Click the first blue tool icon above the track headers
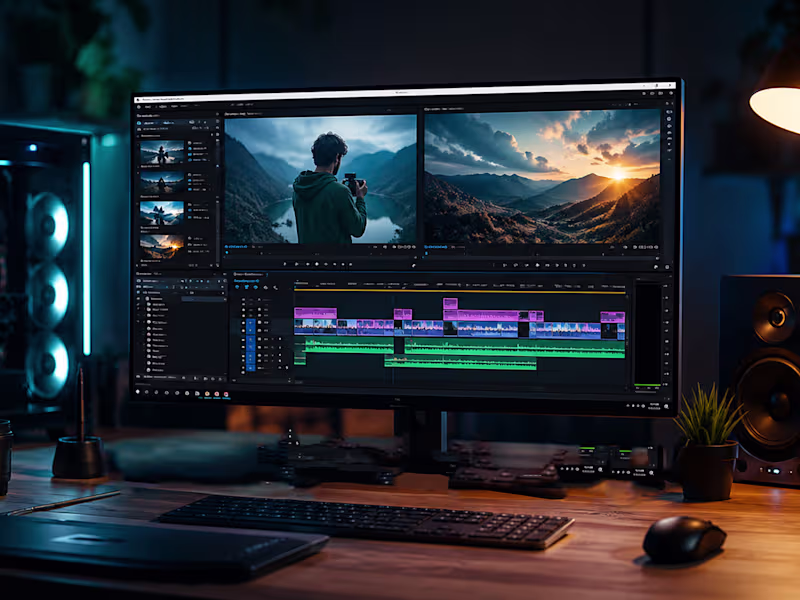The height and width of the screenshot is (600, 800). tap(237, 288)
